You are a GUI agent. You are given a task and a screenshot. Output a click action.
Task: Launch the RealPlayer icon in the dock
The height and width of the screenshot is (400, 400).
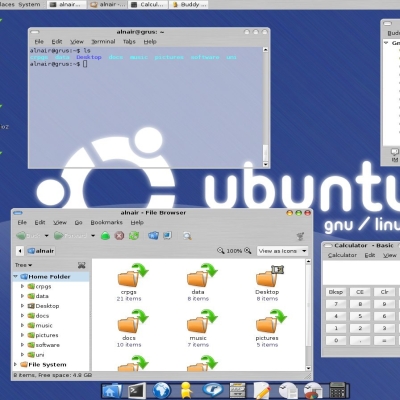(213, 389)
